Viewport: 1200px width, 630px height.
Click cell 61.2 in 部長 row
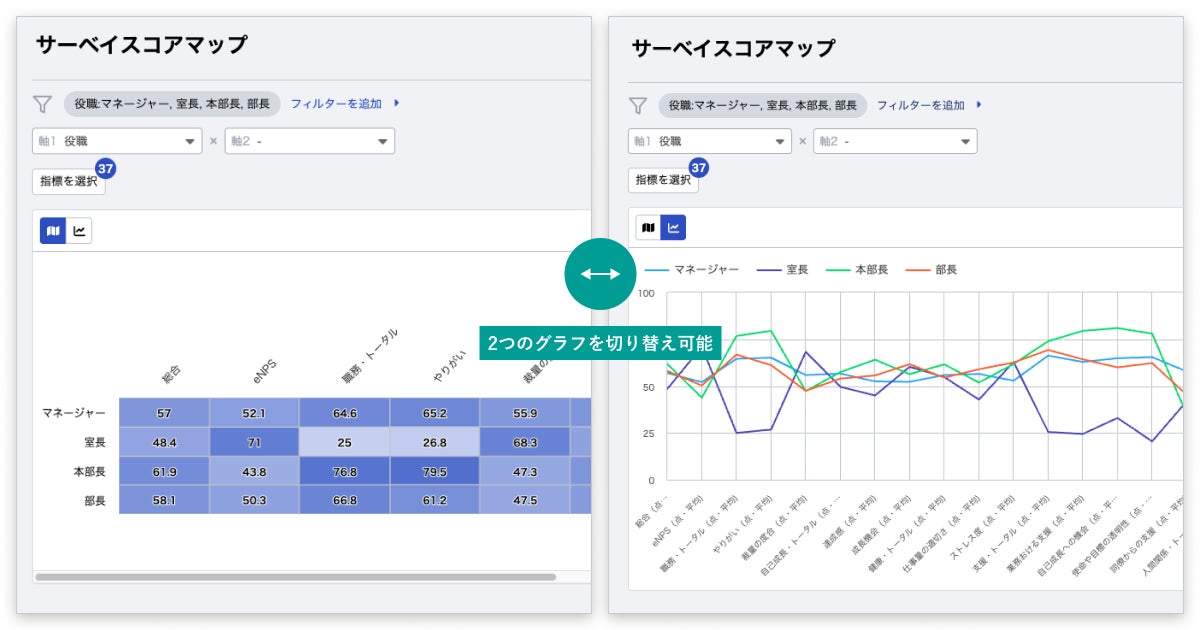point(434,500)
